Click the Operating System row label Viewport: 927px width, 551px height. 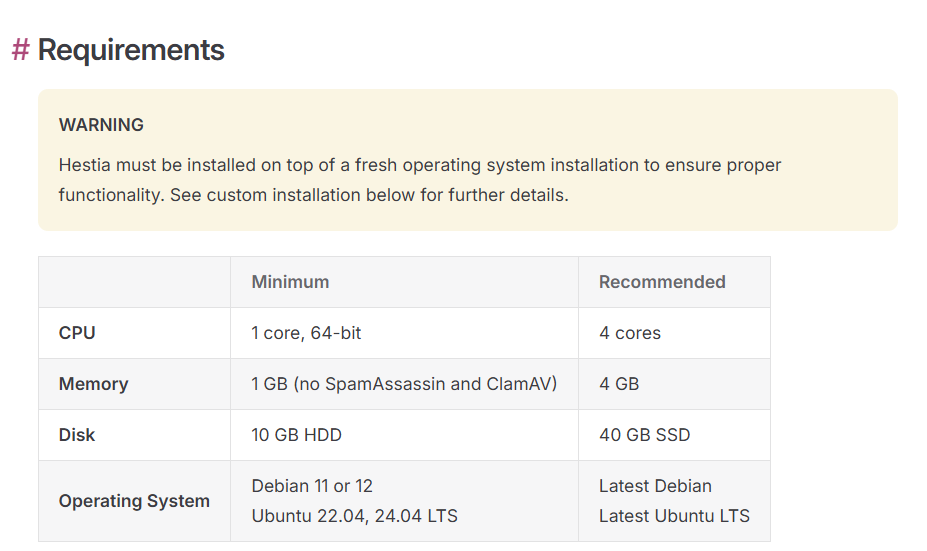coord(134,501)
